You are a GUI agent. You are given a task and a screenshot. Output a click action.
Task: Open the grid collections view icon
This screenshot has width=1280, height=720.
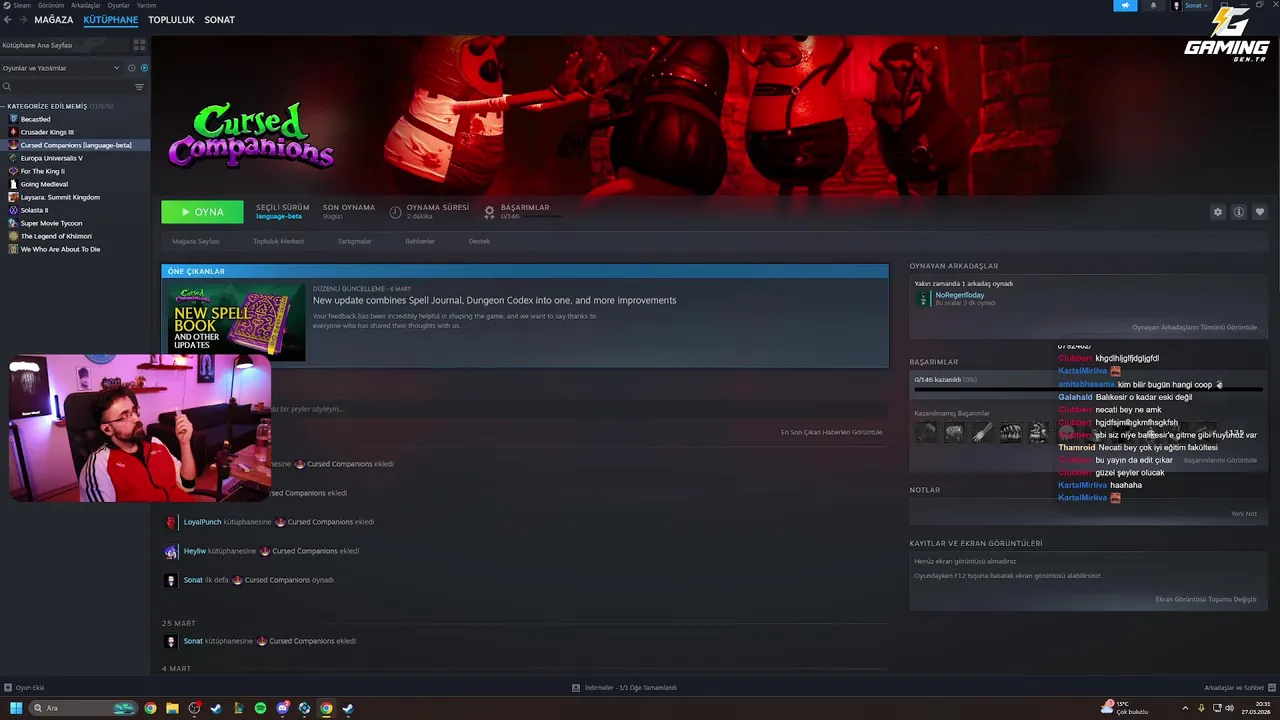coord(139,45)
